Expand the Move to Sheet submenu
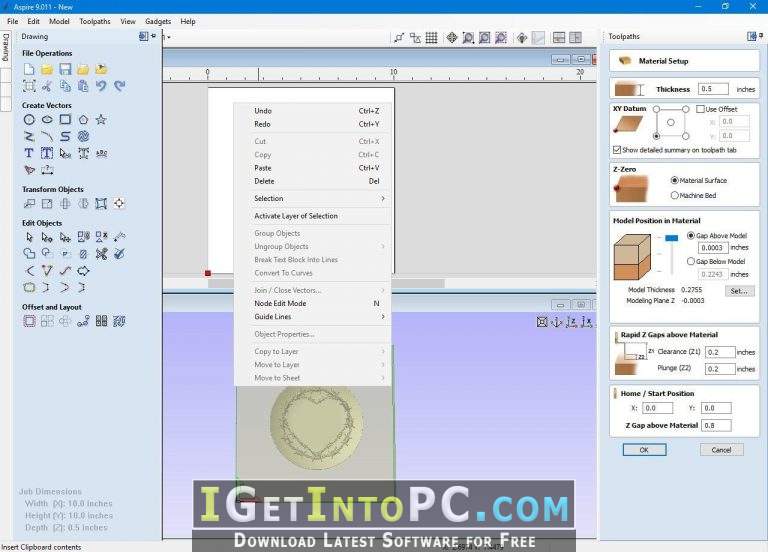This screenshot has width=768, height=552. coord(312,378)
